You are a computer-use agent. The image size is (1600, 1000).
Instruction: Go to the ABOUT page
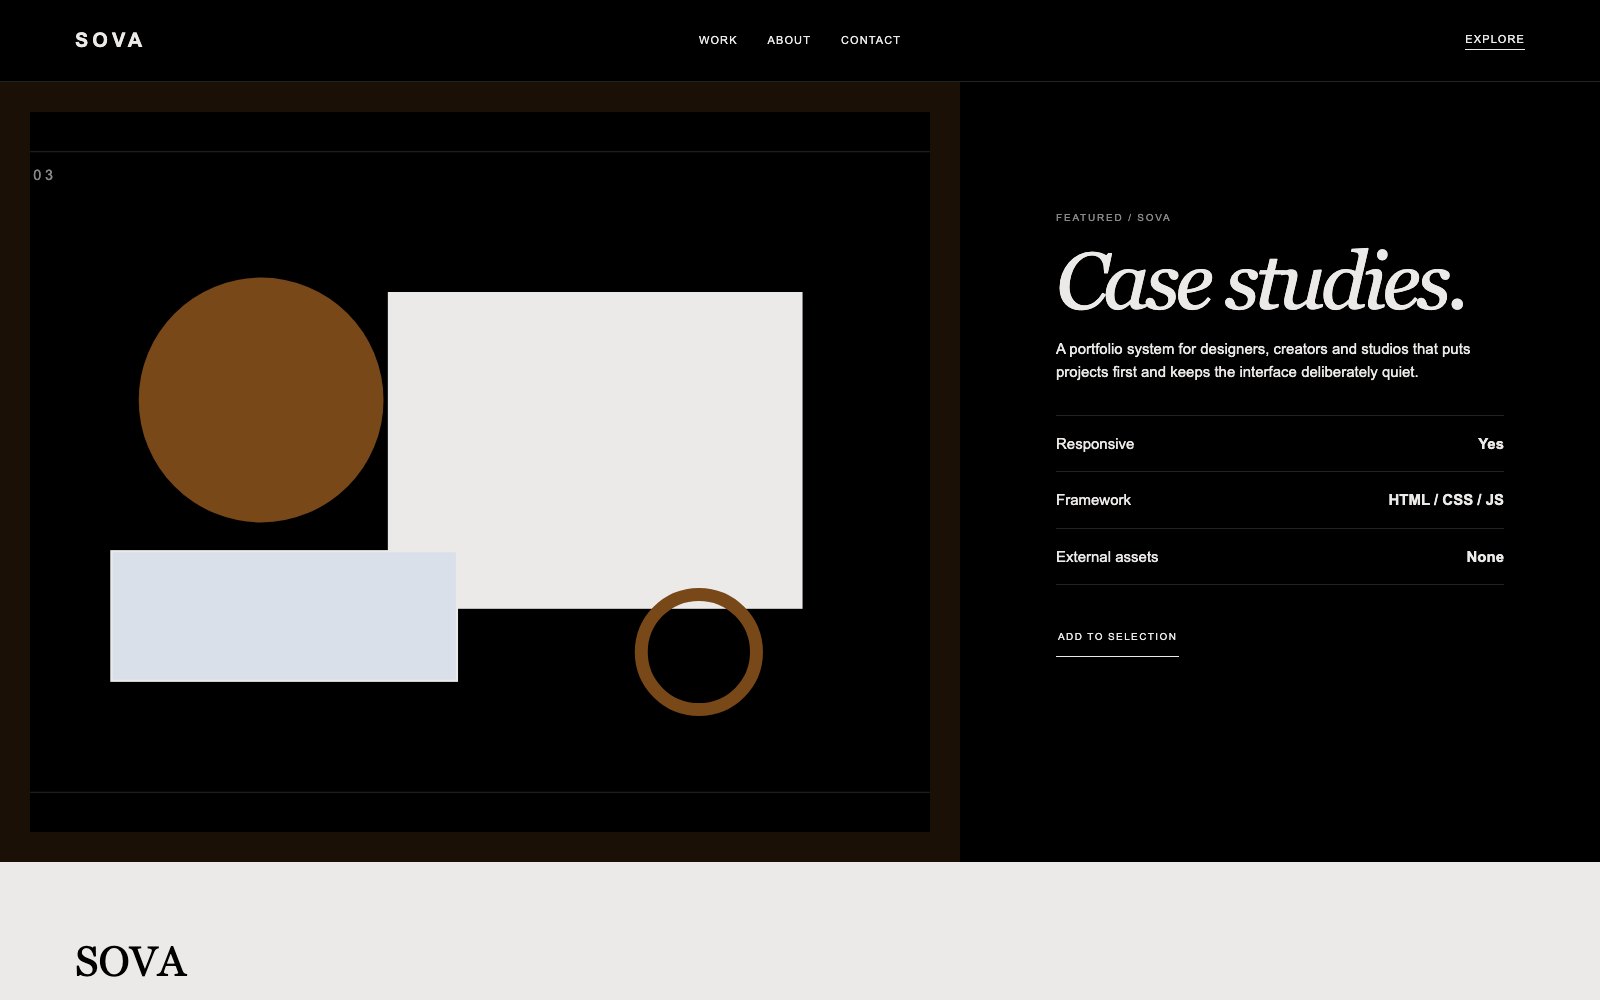pos(789,40)
